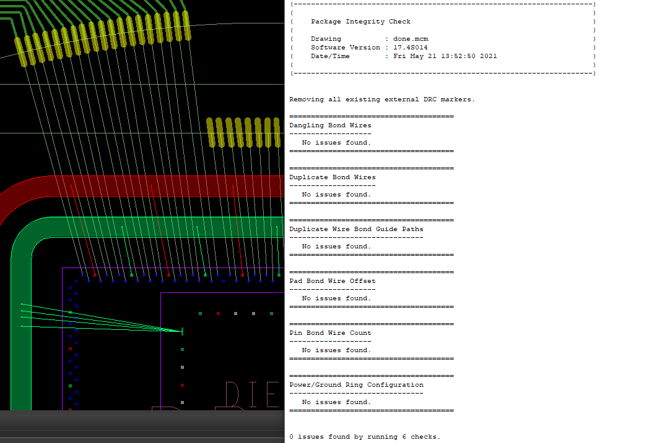Screen dimensions: 662x443
Task: Click the Package Integrity Check report title
Action: 361,22
